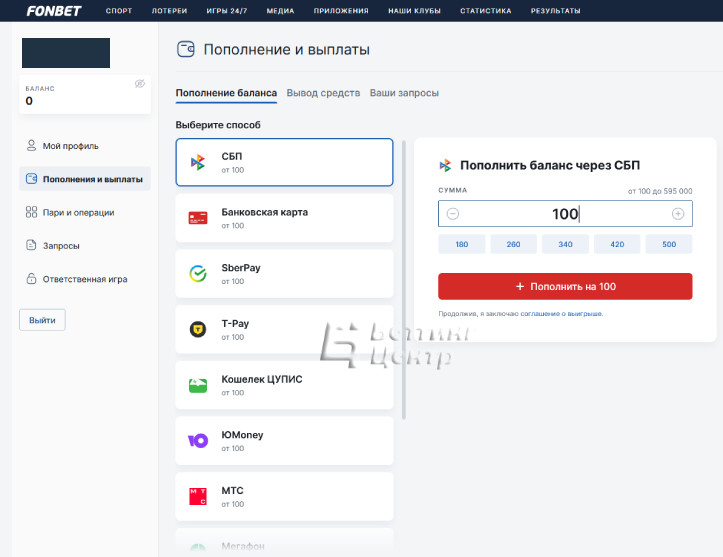Choose the 260 preset amount
Screen dimensions: 723x557
(513, 244)
